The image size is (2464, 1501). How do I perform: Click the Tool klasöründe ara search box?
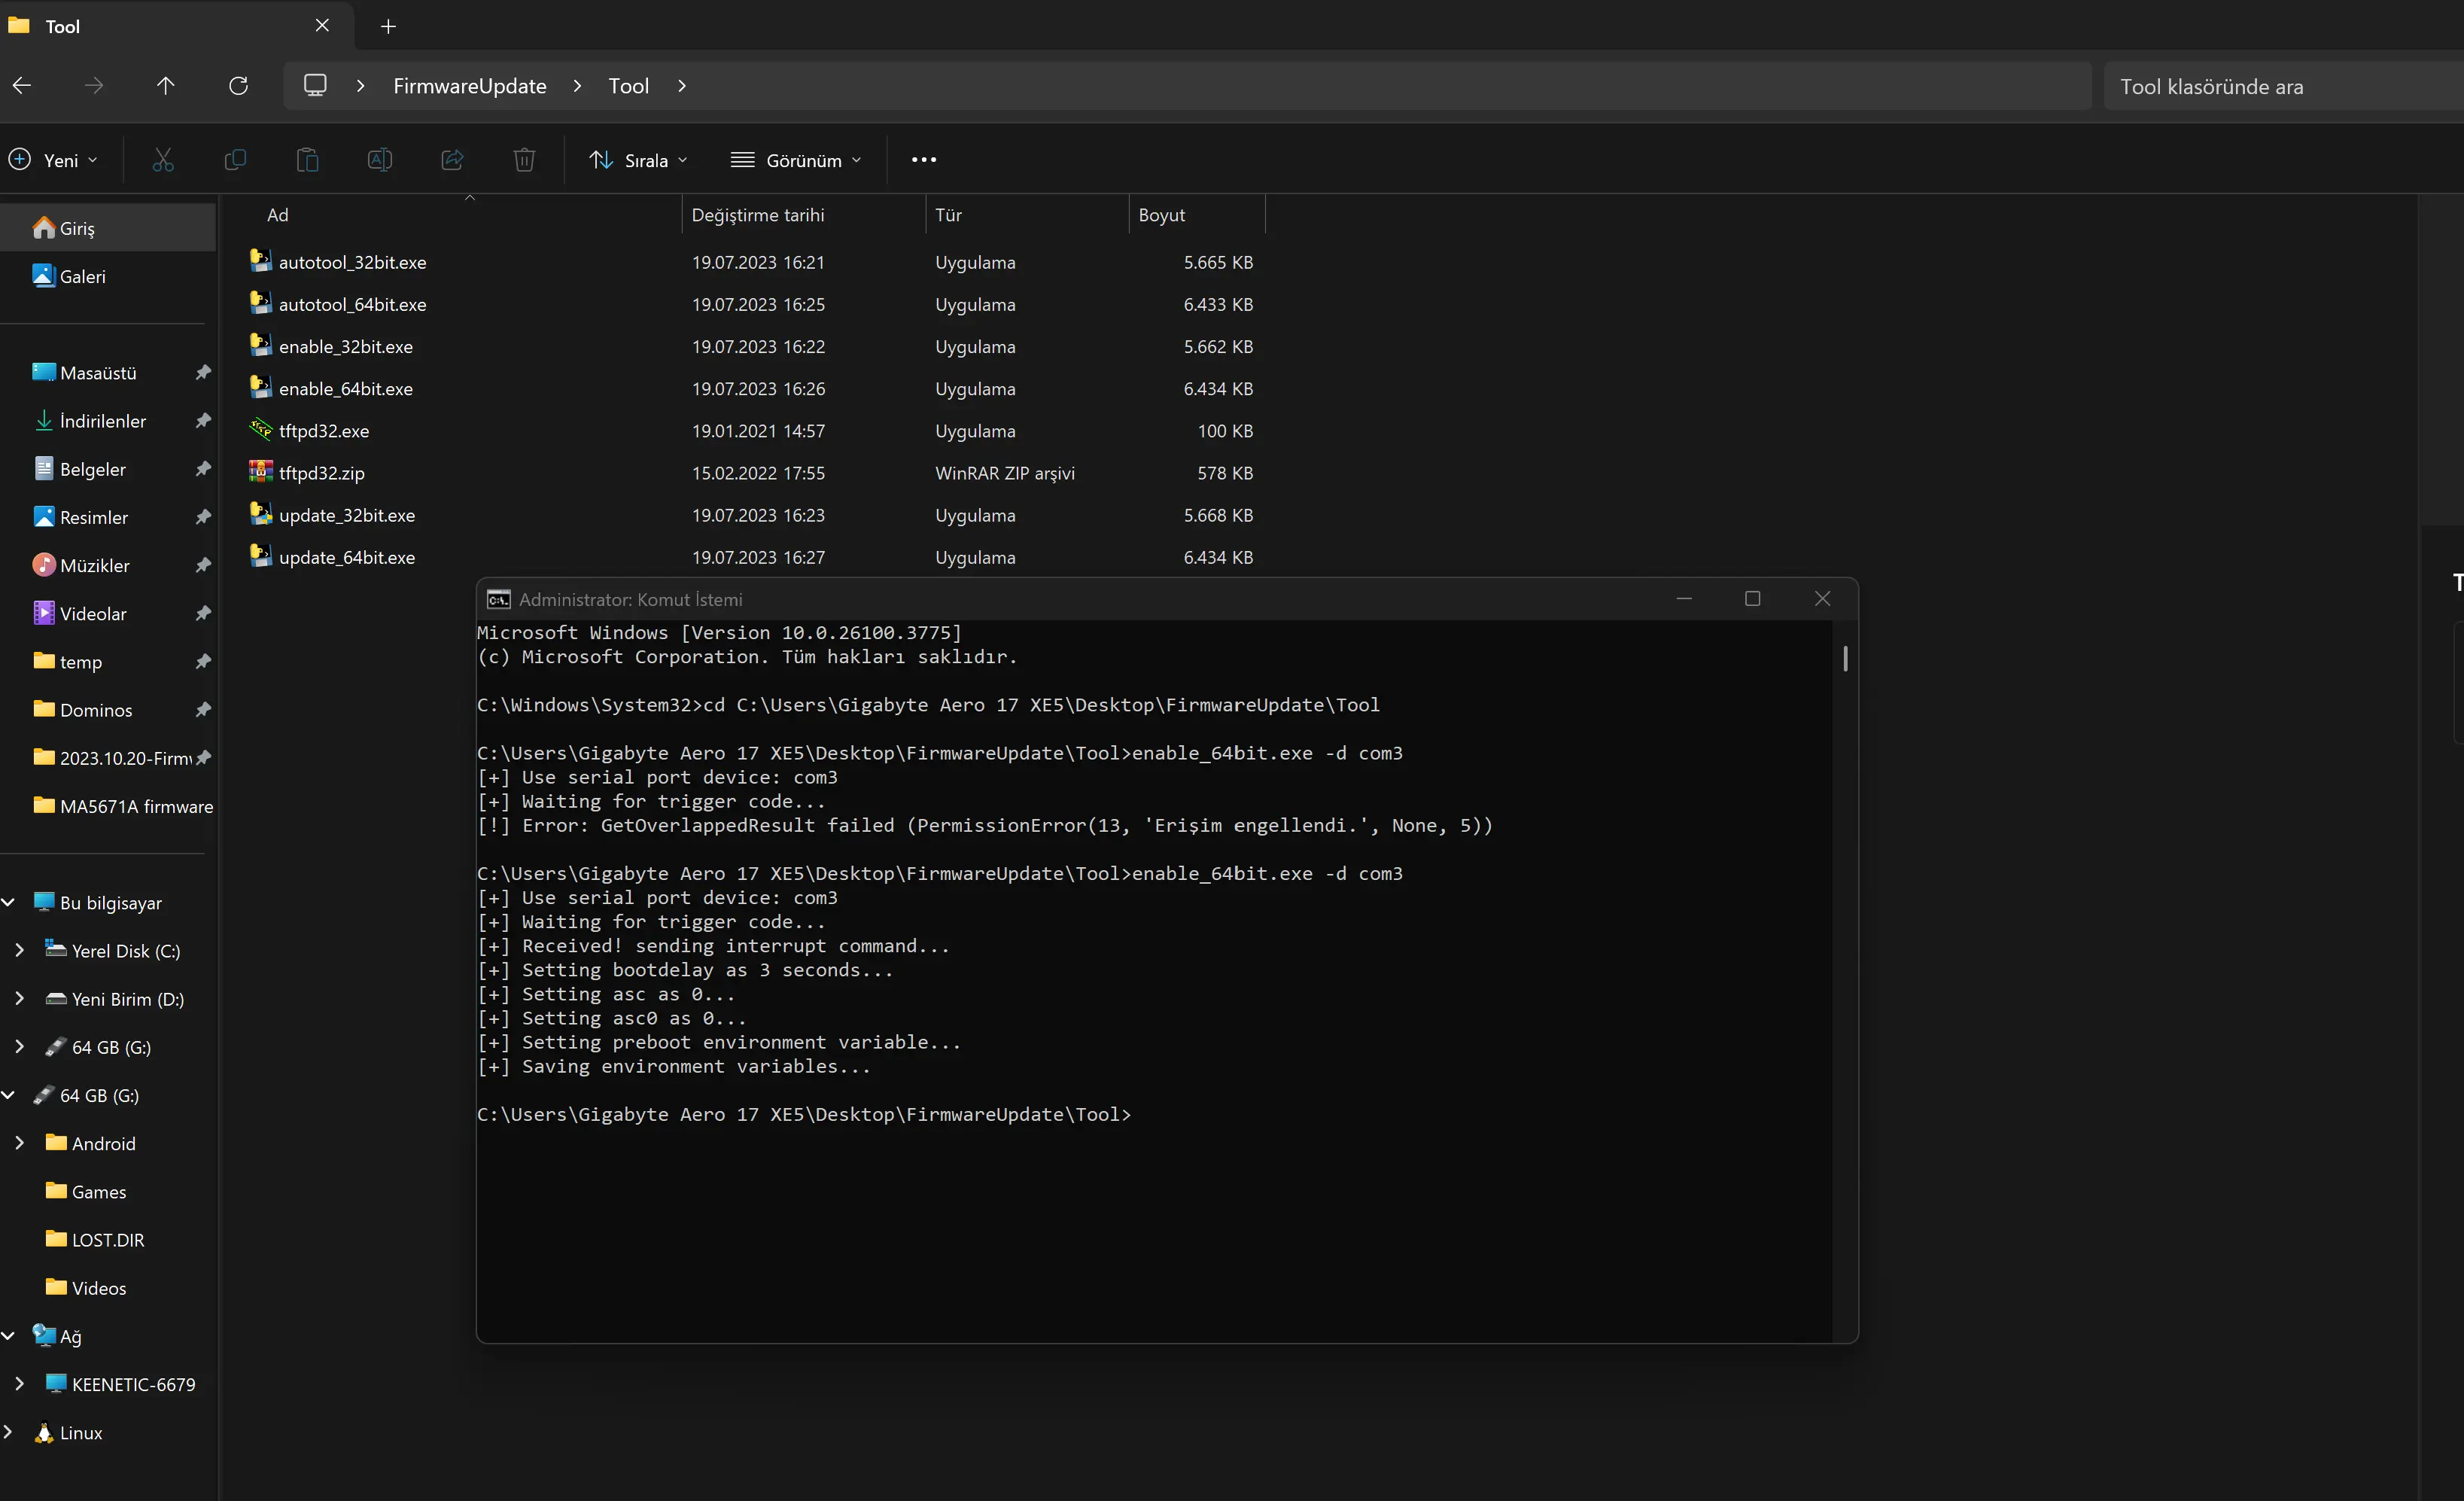[x=2284, y=87]
